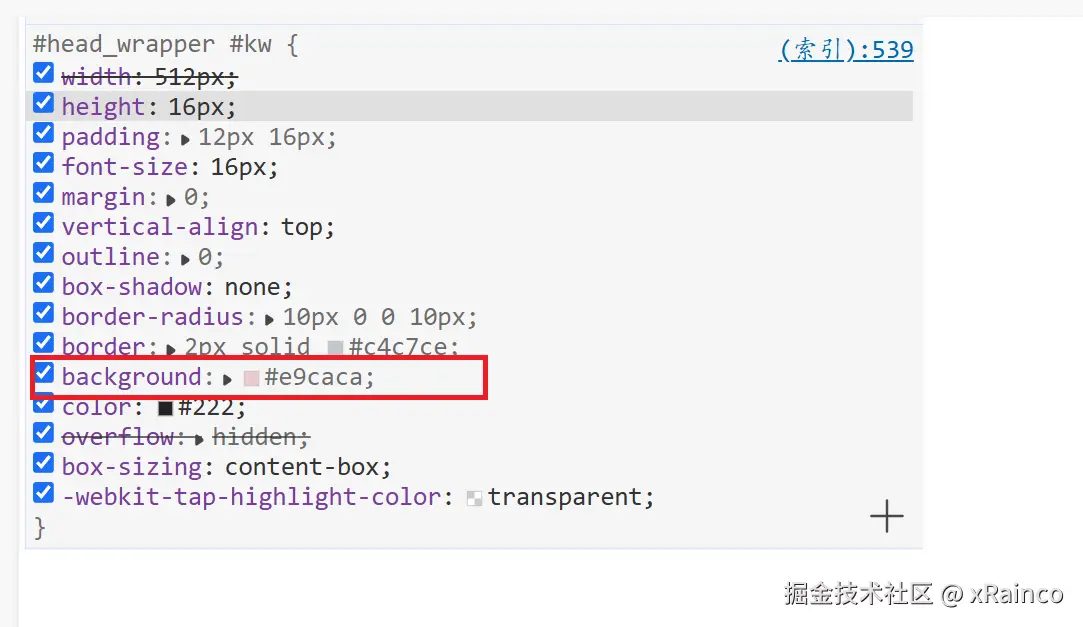This screenshot has width=1083, height=627.
Task: Disable the height property checkbox
Action: click(43, 103)
